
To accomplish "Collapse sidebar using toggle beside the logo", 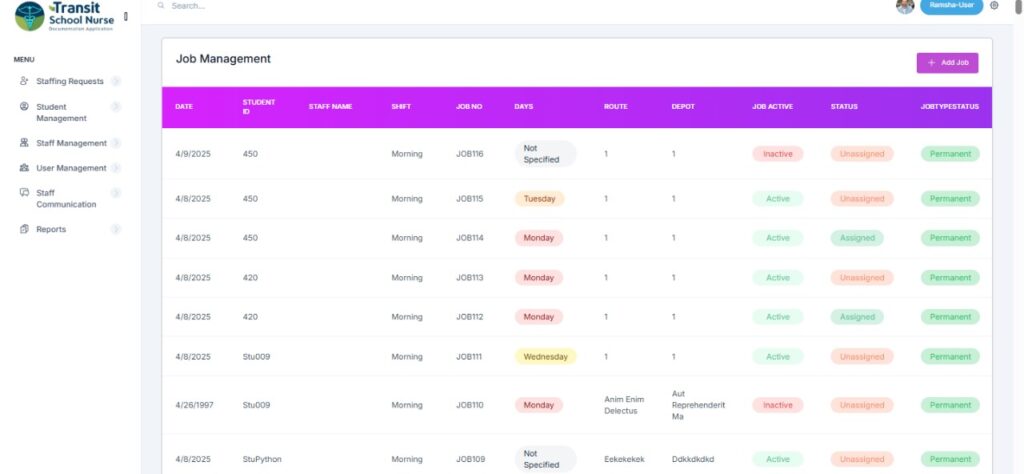I will [126, 16].
